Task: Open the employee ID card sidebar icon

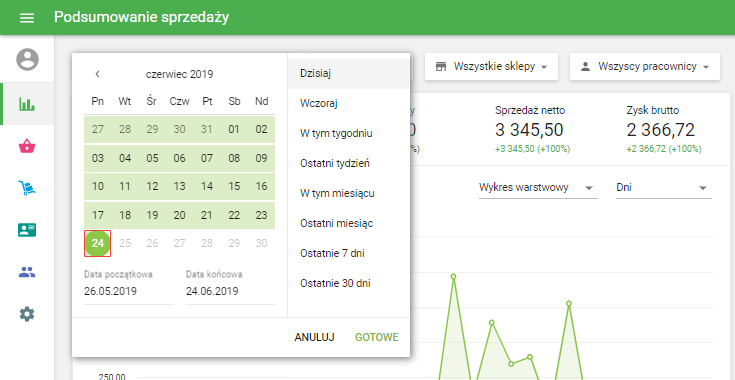Action: 27,230
